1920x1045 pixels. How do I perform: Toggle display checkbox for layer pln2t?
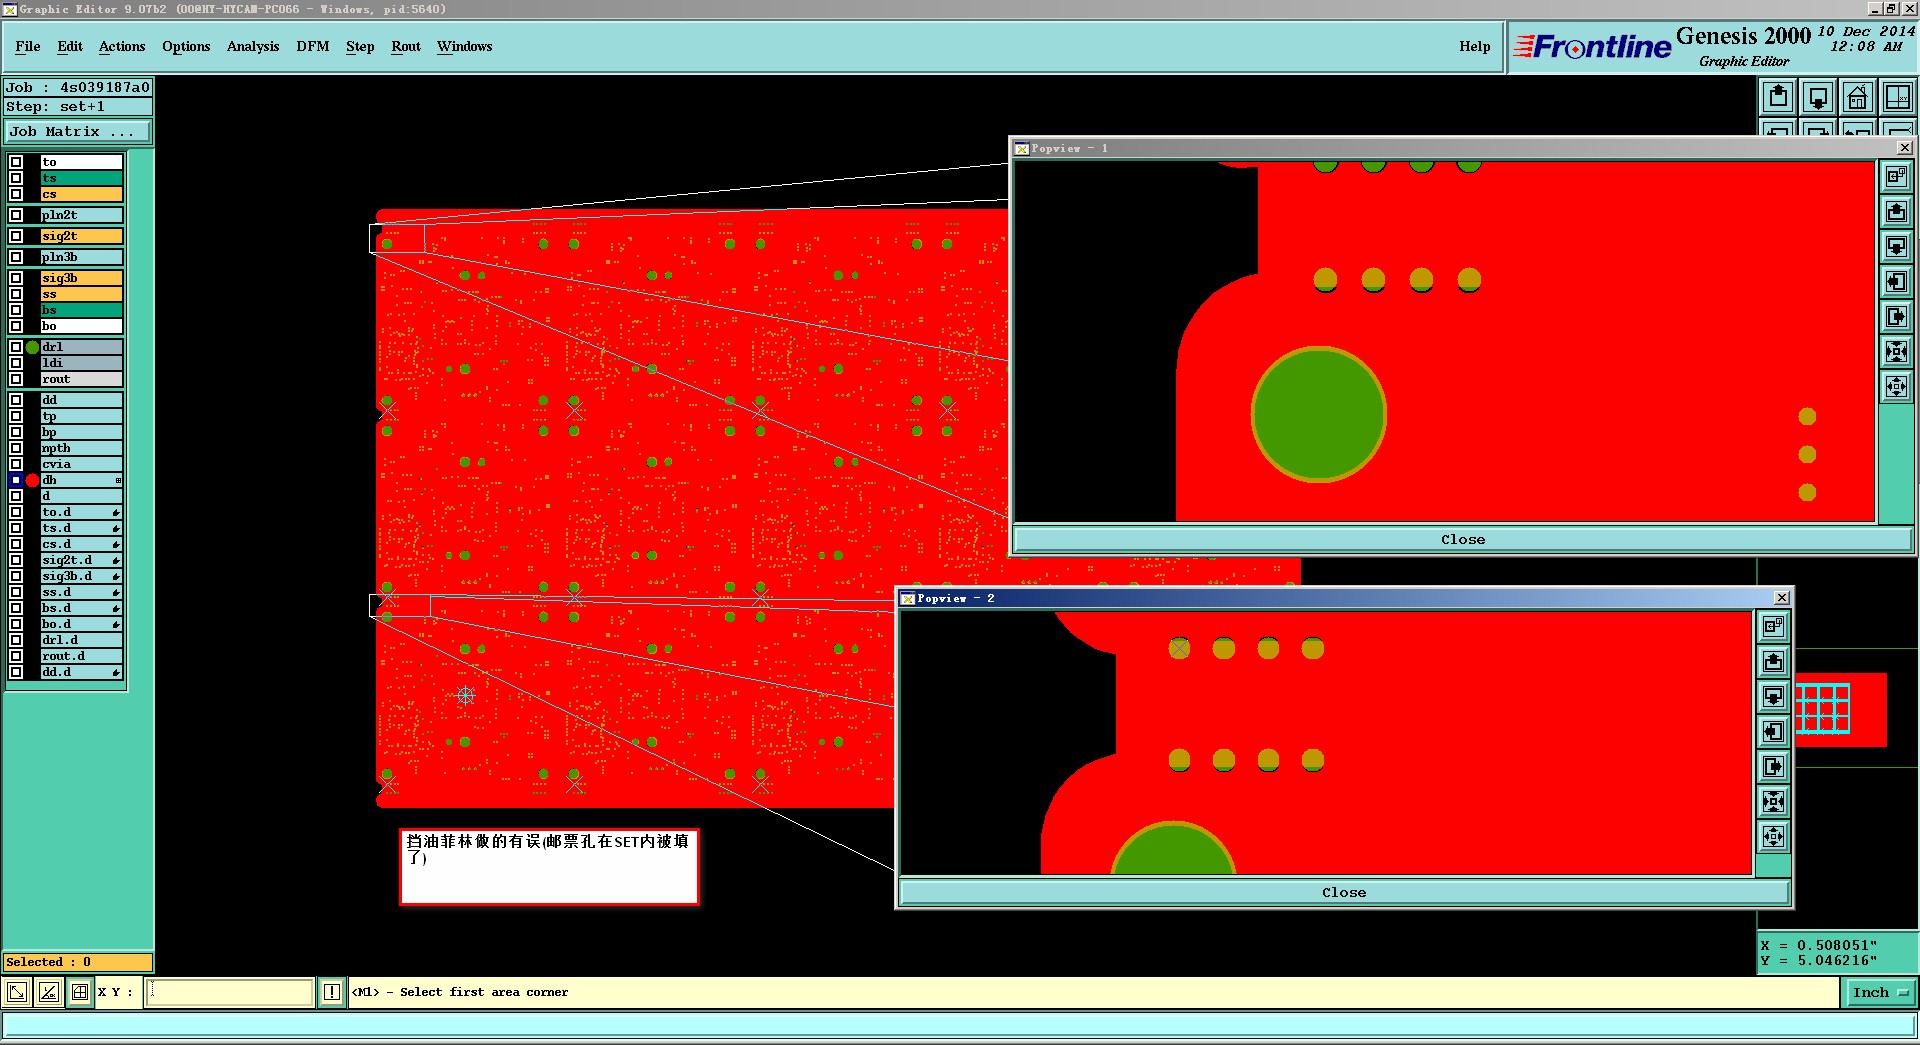click(x=16, y=215)
